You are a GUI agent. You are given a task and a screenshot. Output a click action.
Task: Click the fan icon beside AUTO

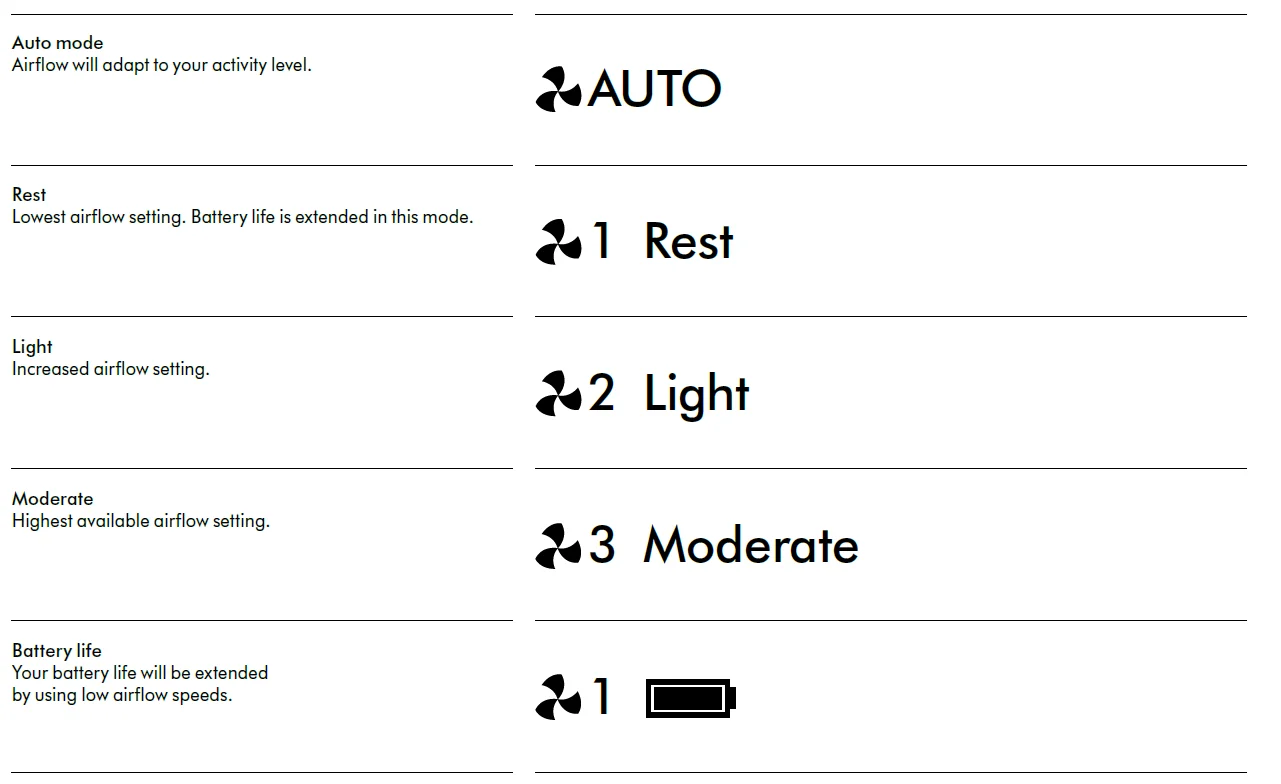click(x=558, y=89)
